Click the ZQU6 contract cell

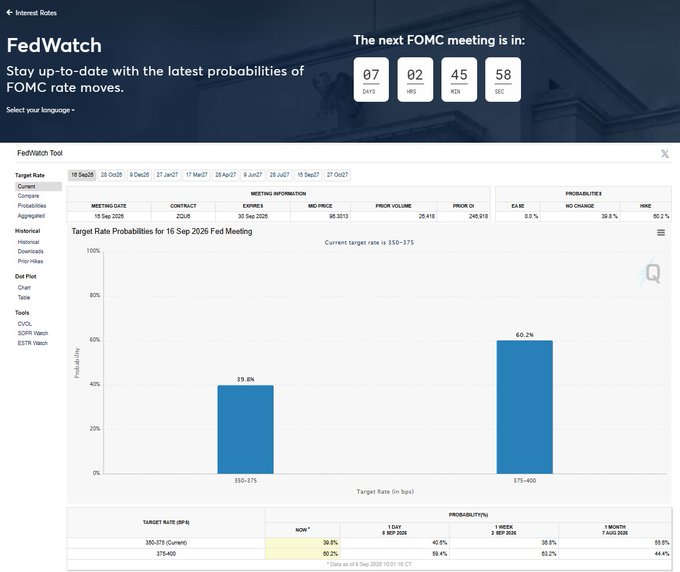coord(183,216)
